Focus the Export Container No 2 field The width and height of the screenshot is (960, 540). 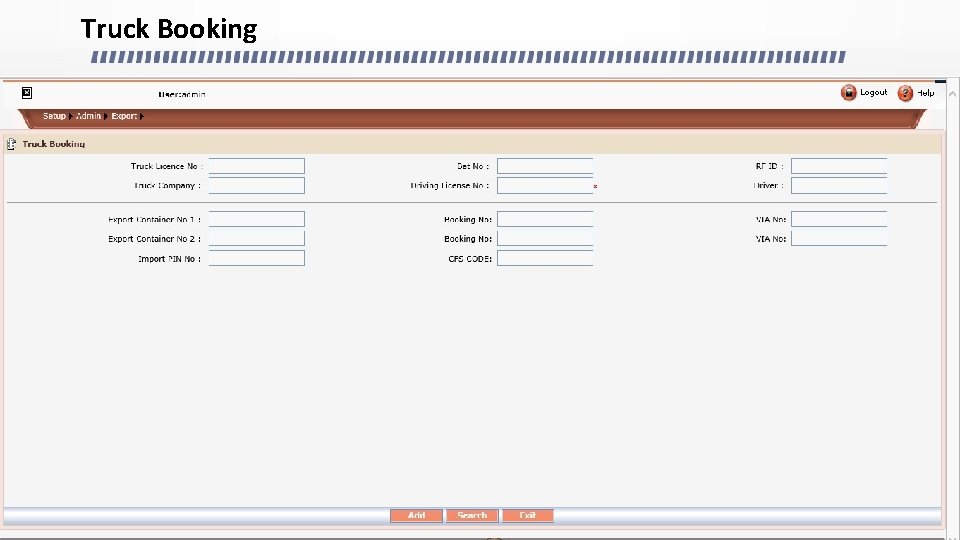(x=257, y=239)
